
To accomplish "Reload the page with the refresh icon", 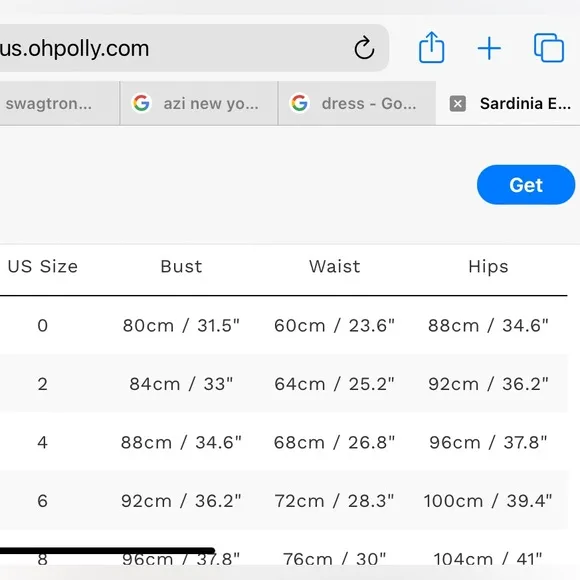I will click(x=364, y=48).
